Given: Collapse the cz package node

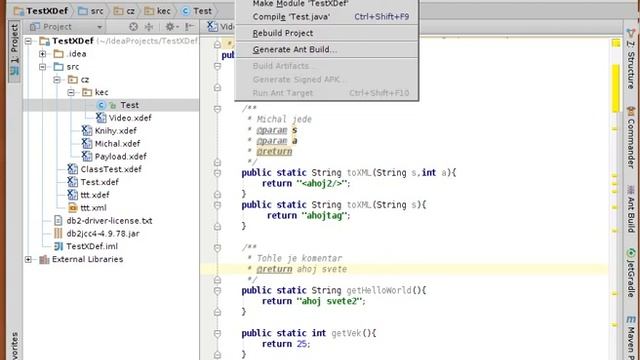Looking at the screenshot, I should pos(57,80).
